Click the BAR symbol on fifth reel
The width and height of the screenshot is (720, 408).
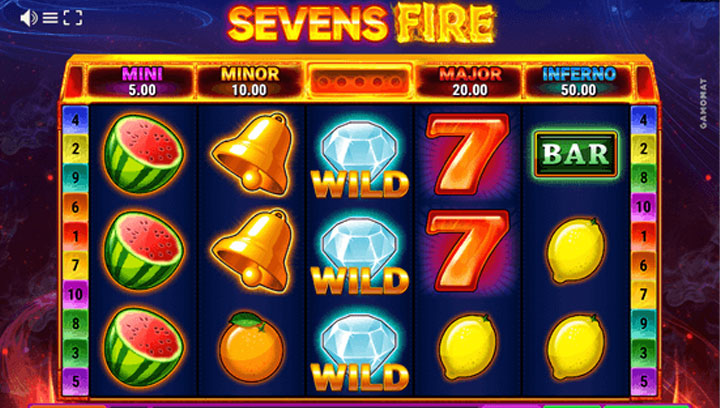576,154
